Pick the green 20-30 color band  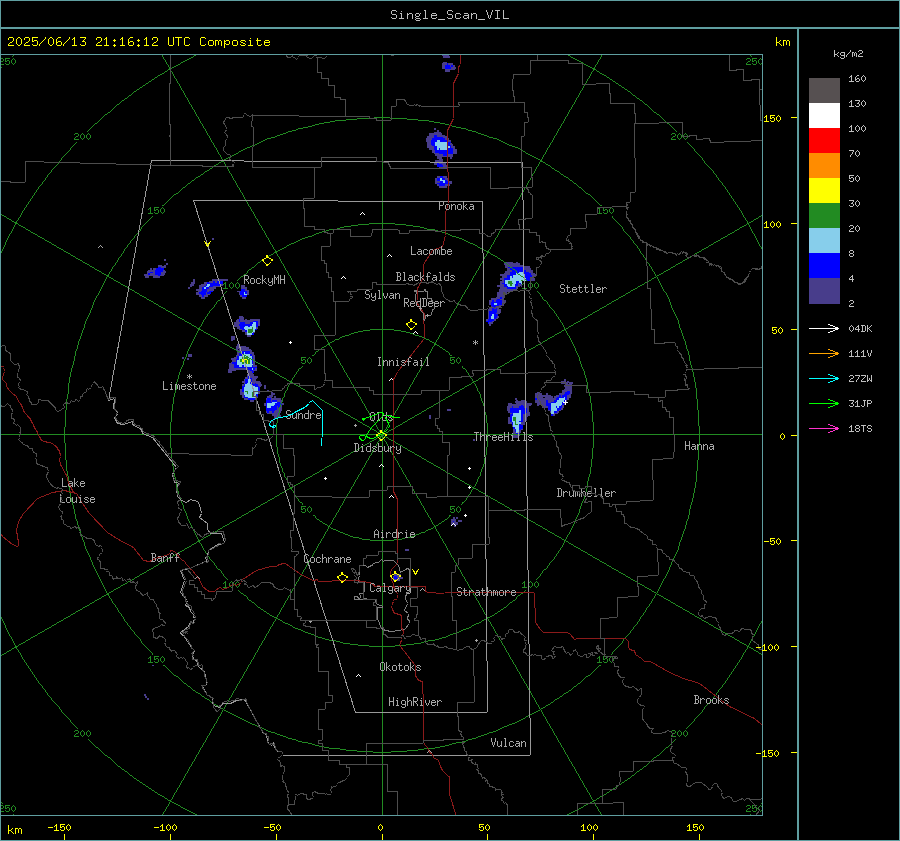824,216
